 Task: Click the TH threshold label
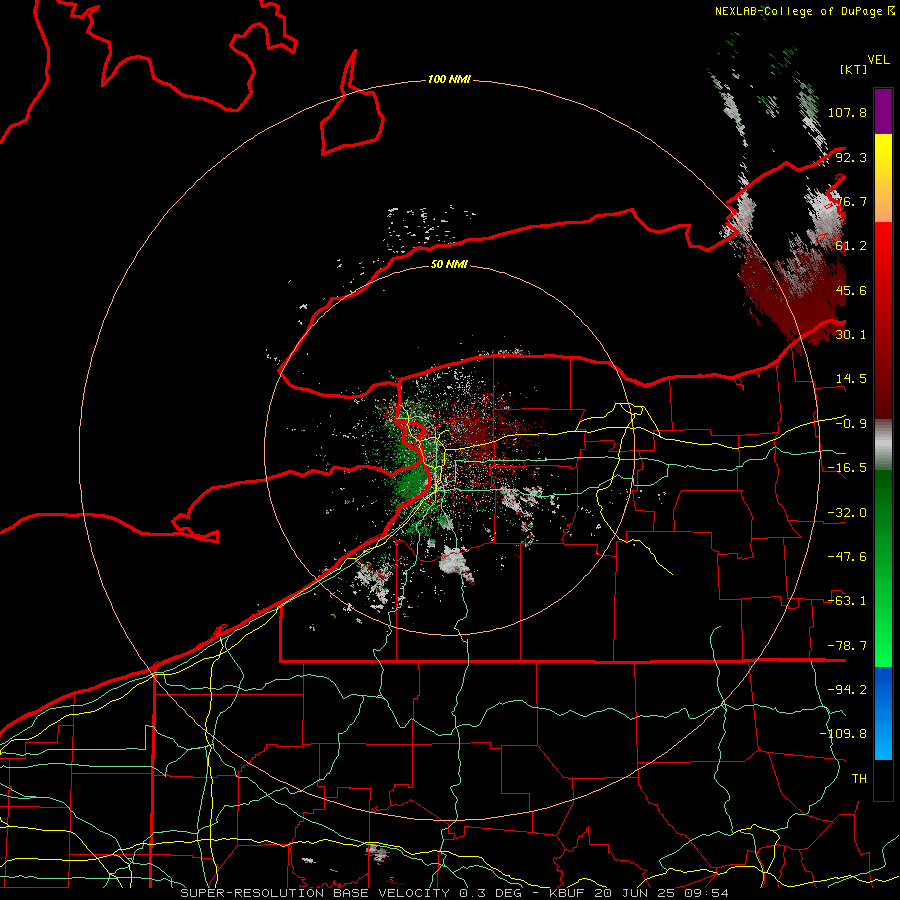coord(859,779)
